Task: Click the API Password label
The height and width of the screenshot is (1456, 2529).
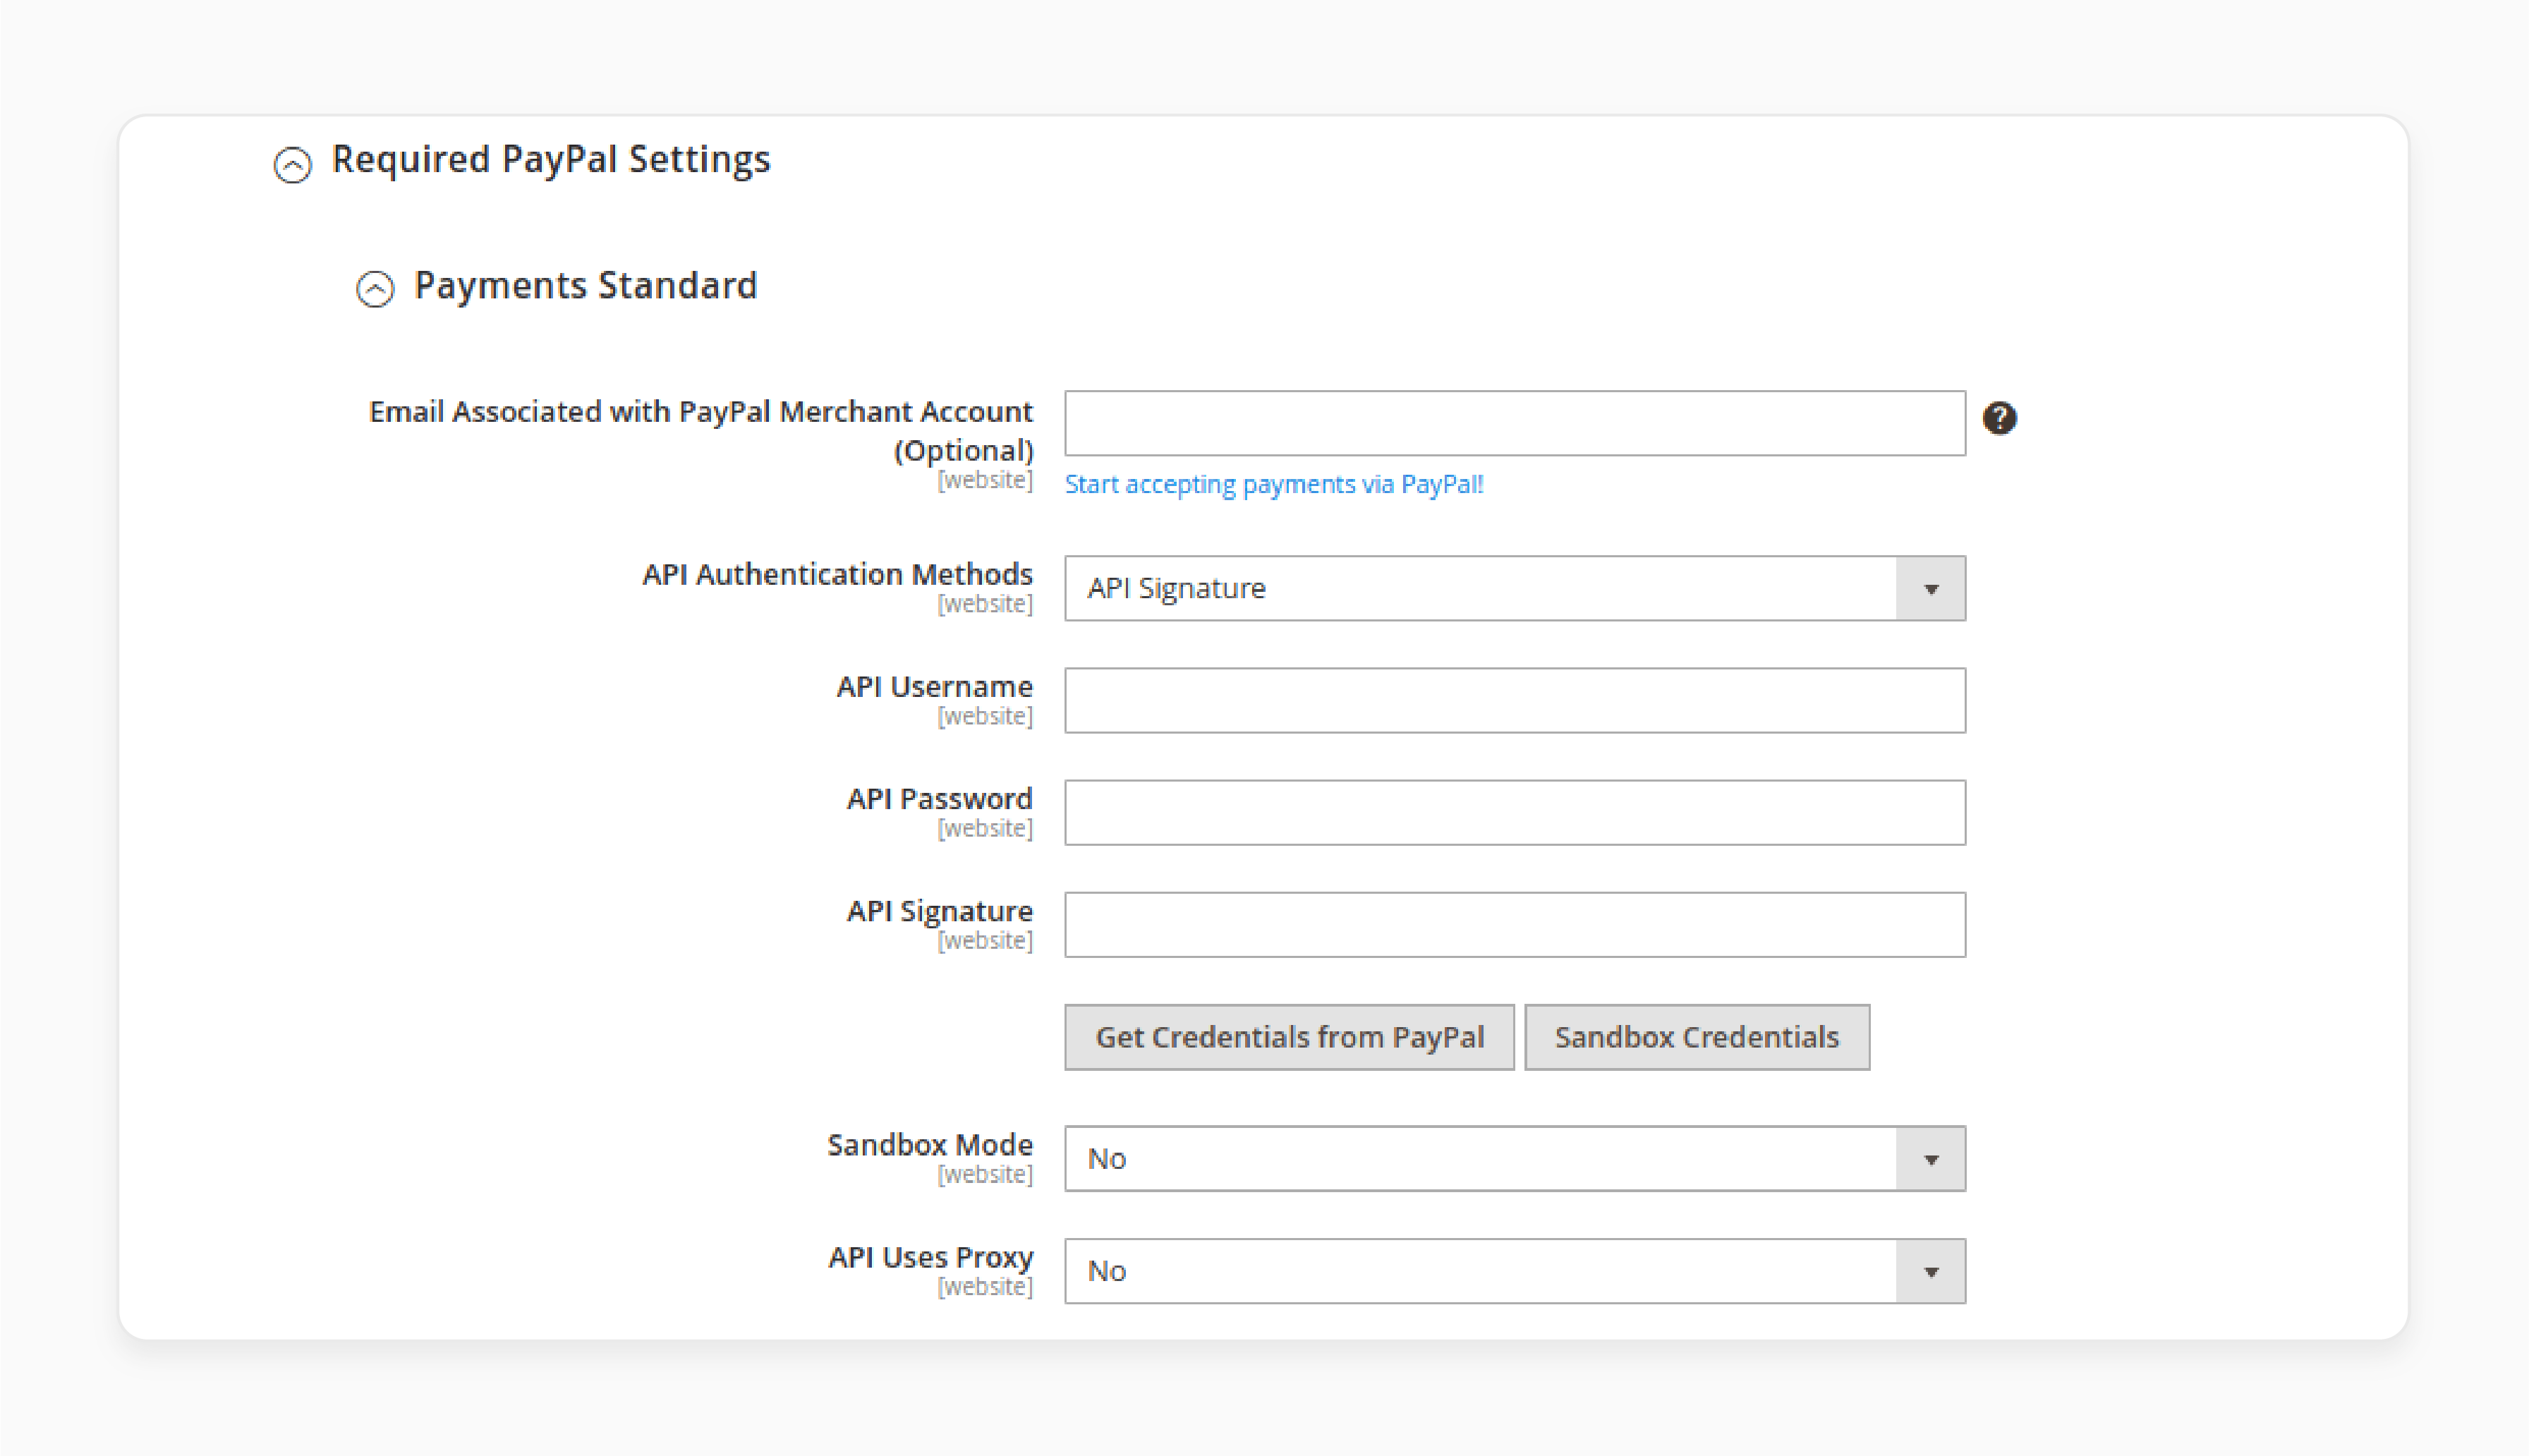Action: tap(939, 798)
